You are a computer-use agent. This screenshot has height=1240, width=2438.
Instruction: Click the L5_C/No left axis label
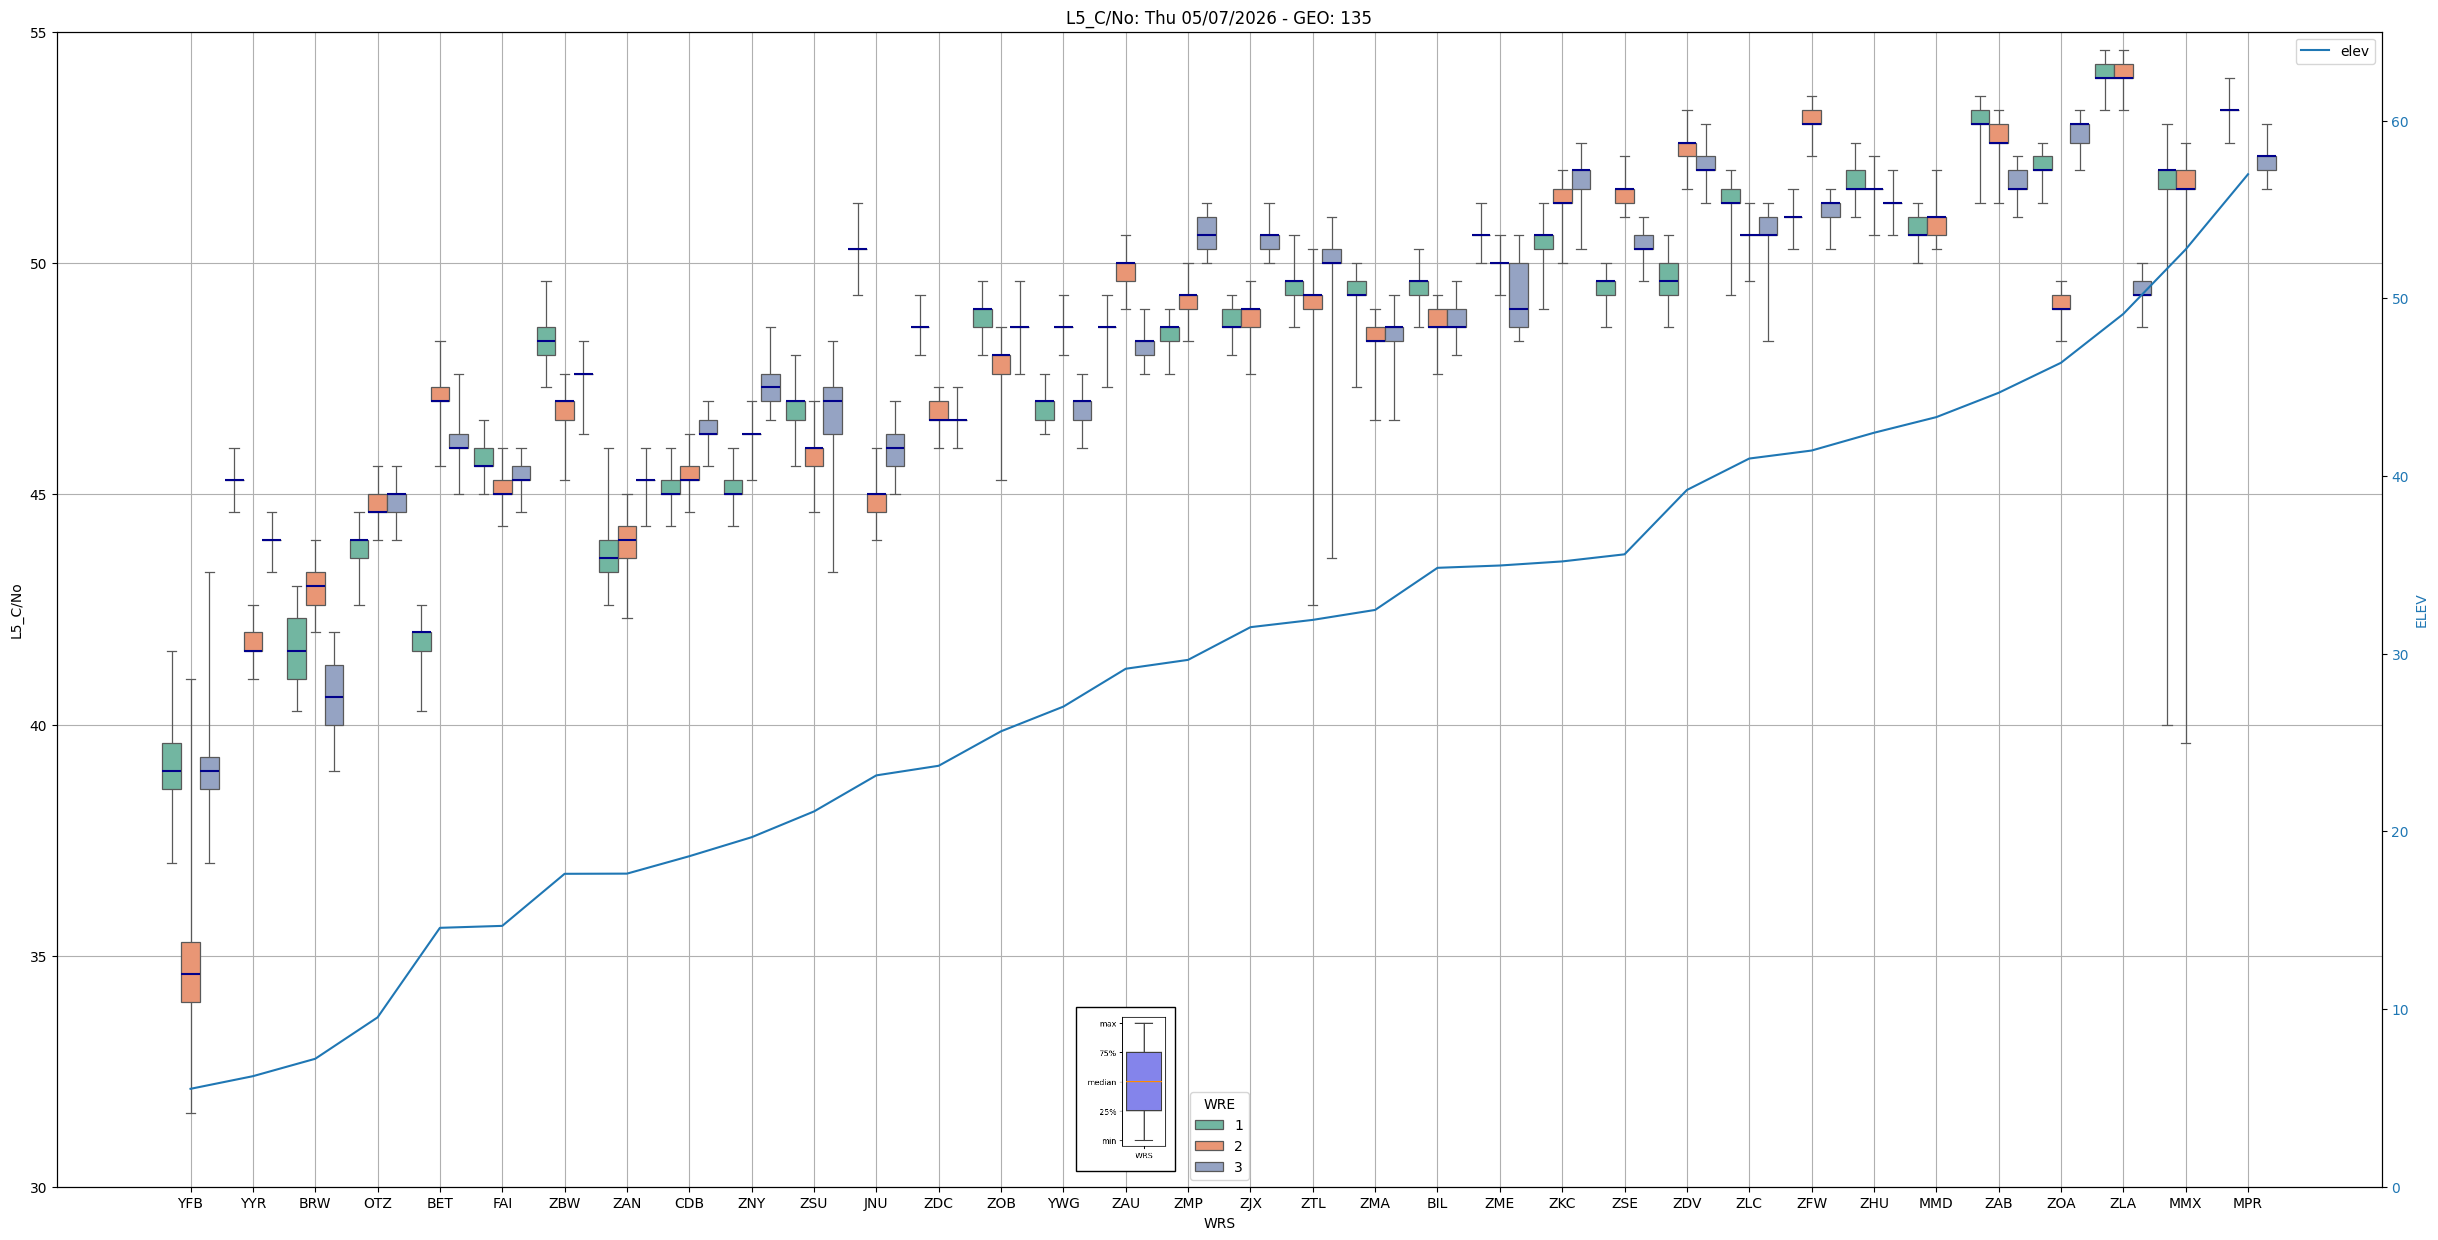coord(16,611)
